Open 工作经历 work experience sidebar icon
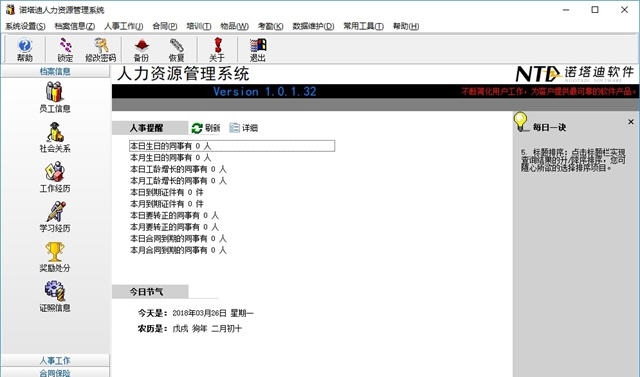The width and height of the screenshot is (640, 377). point(55,177)
